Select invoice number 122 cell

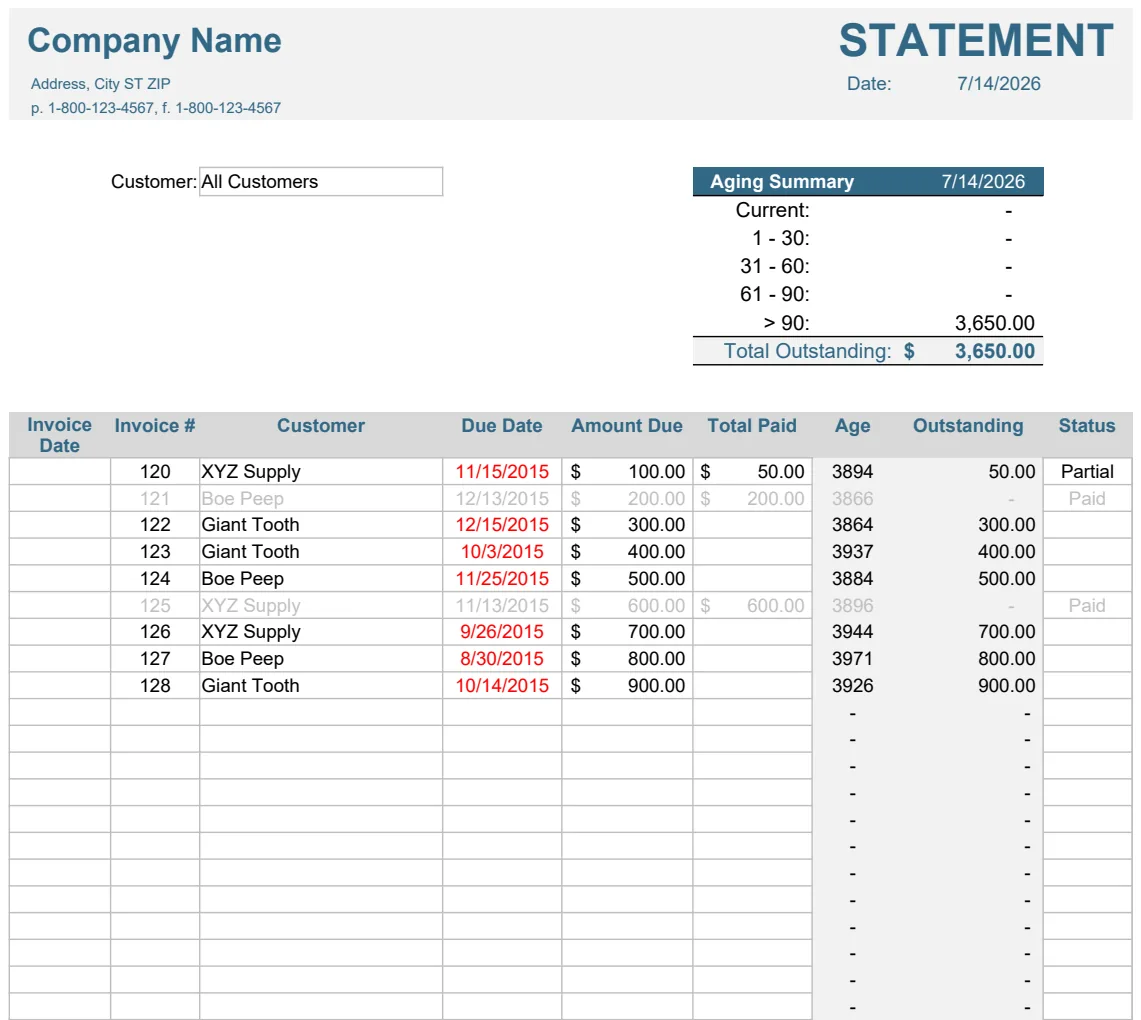[x=155, y=525]
